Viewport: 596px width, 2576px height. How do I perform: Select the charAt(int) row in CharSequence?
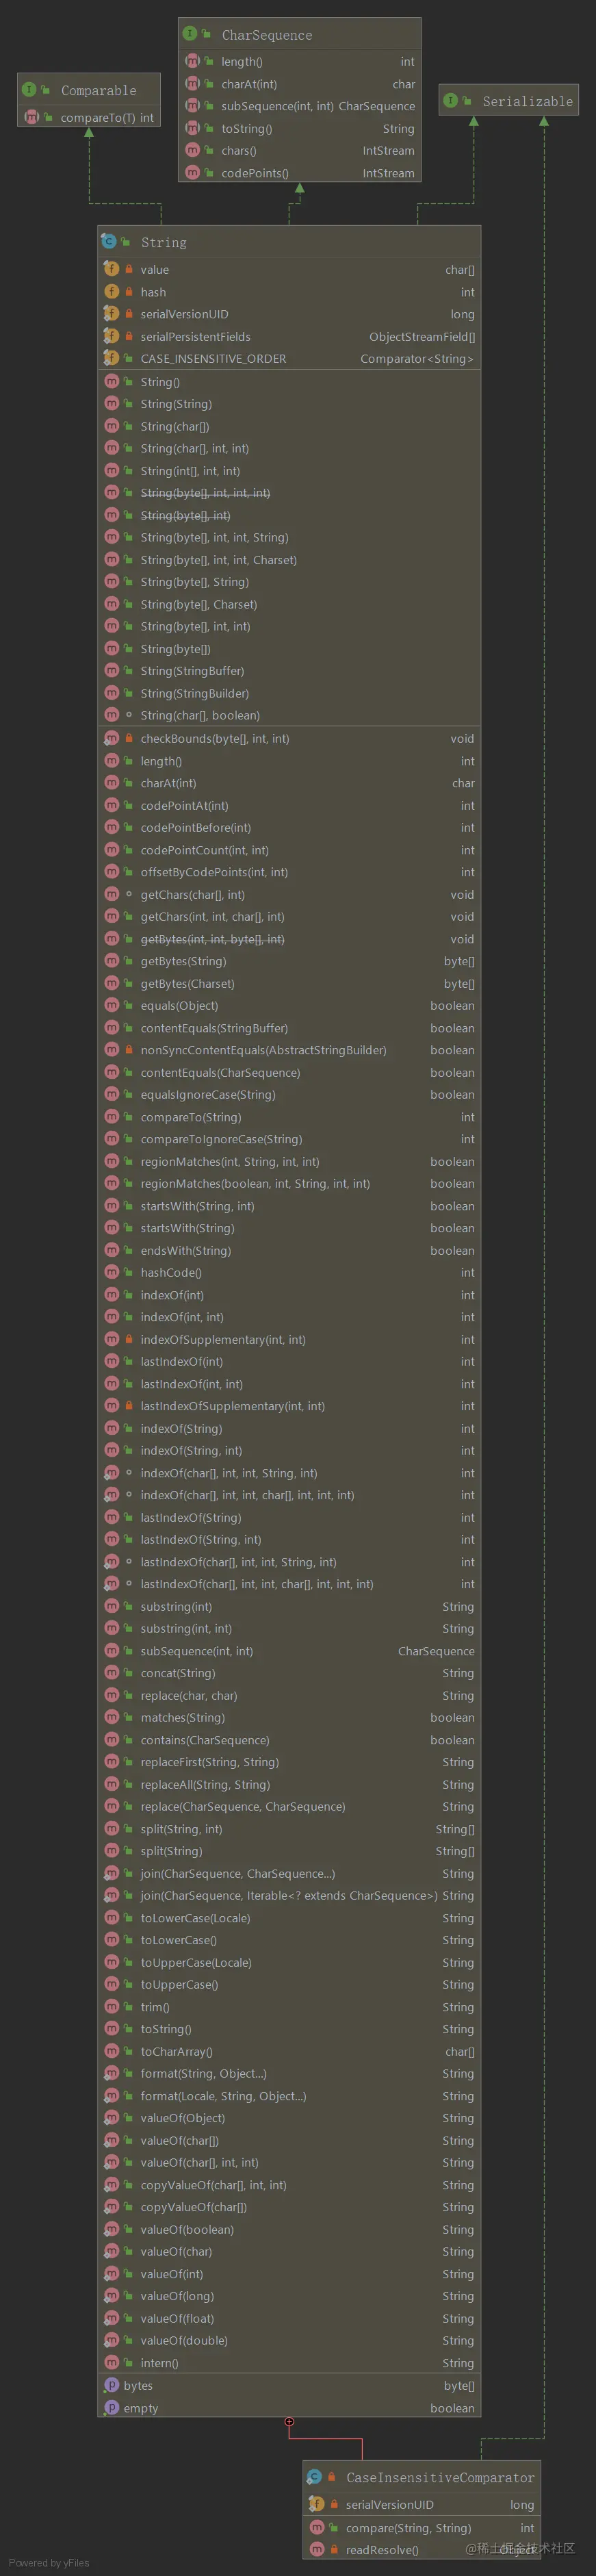299,84
